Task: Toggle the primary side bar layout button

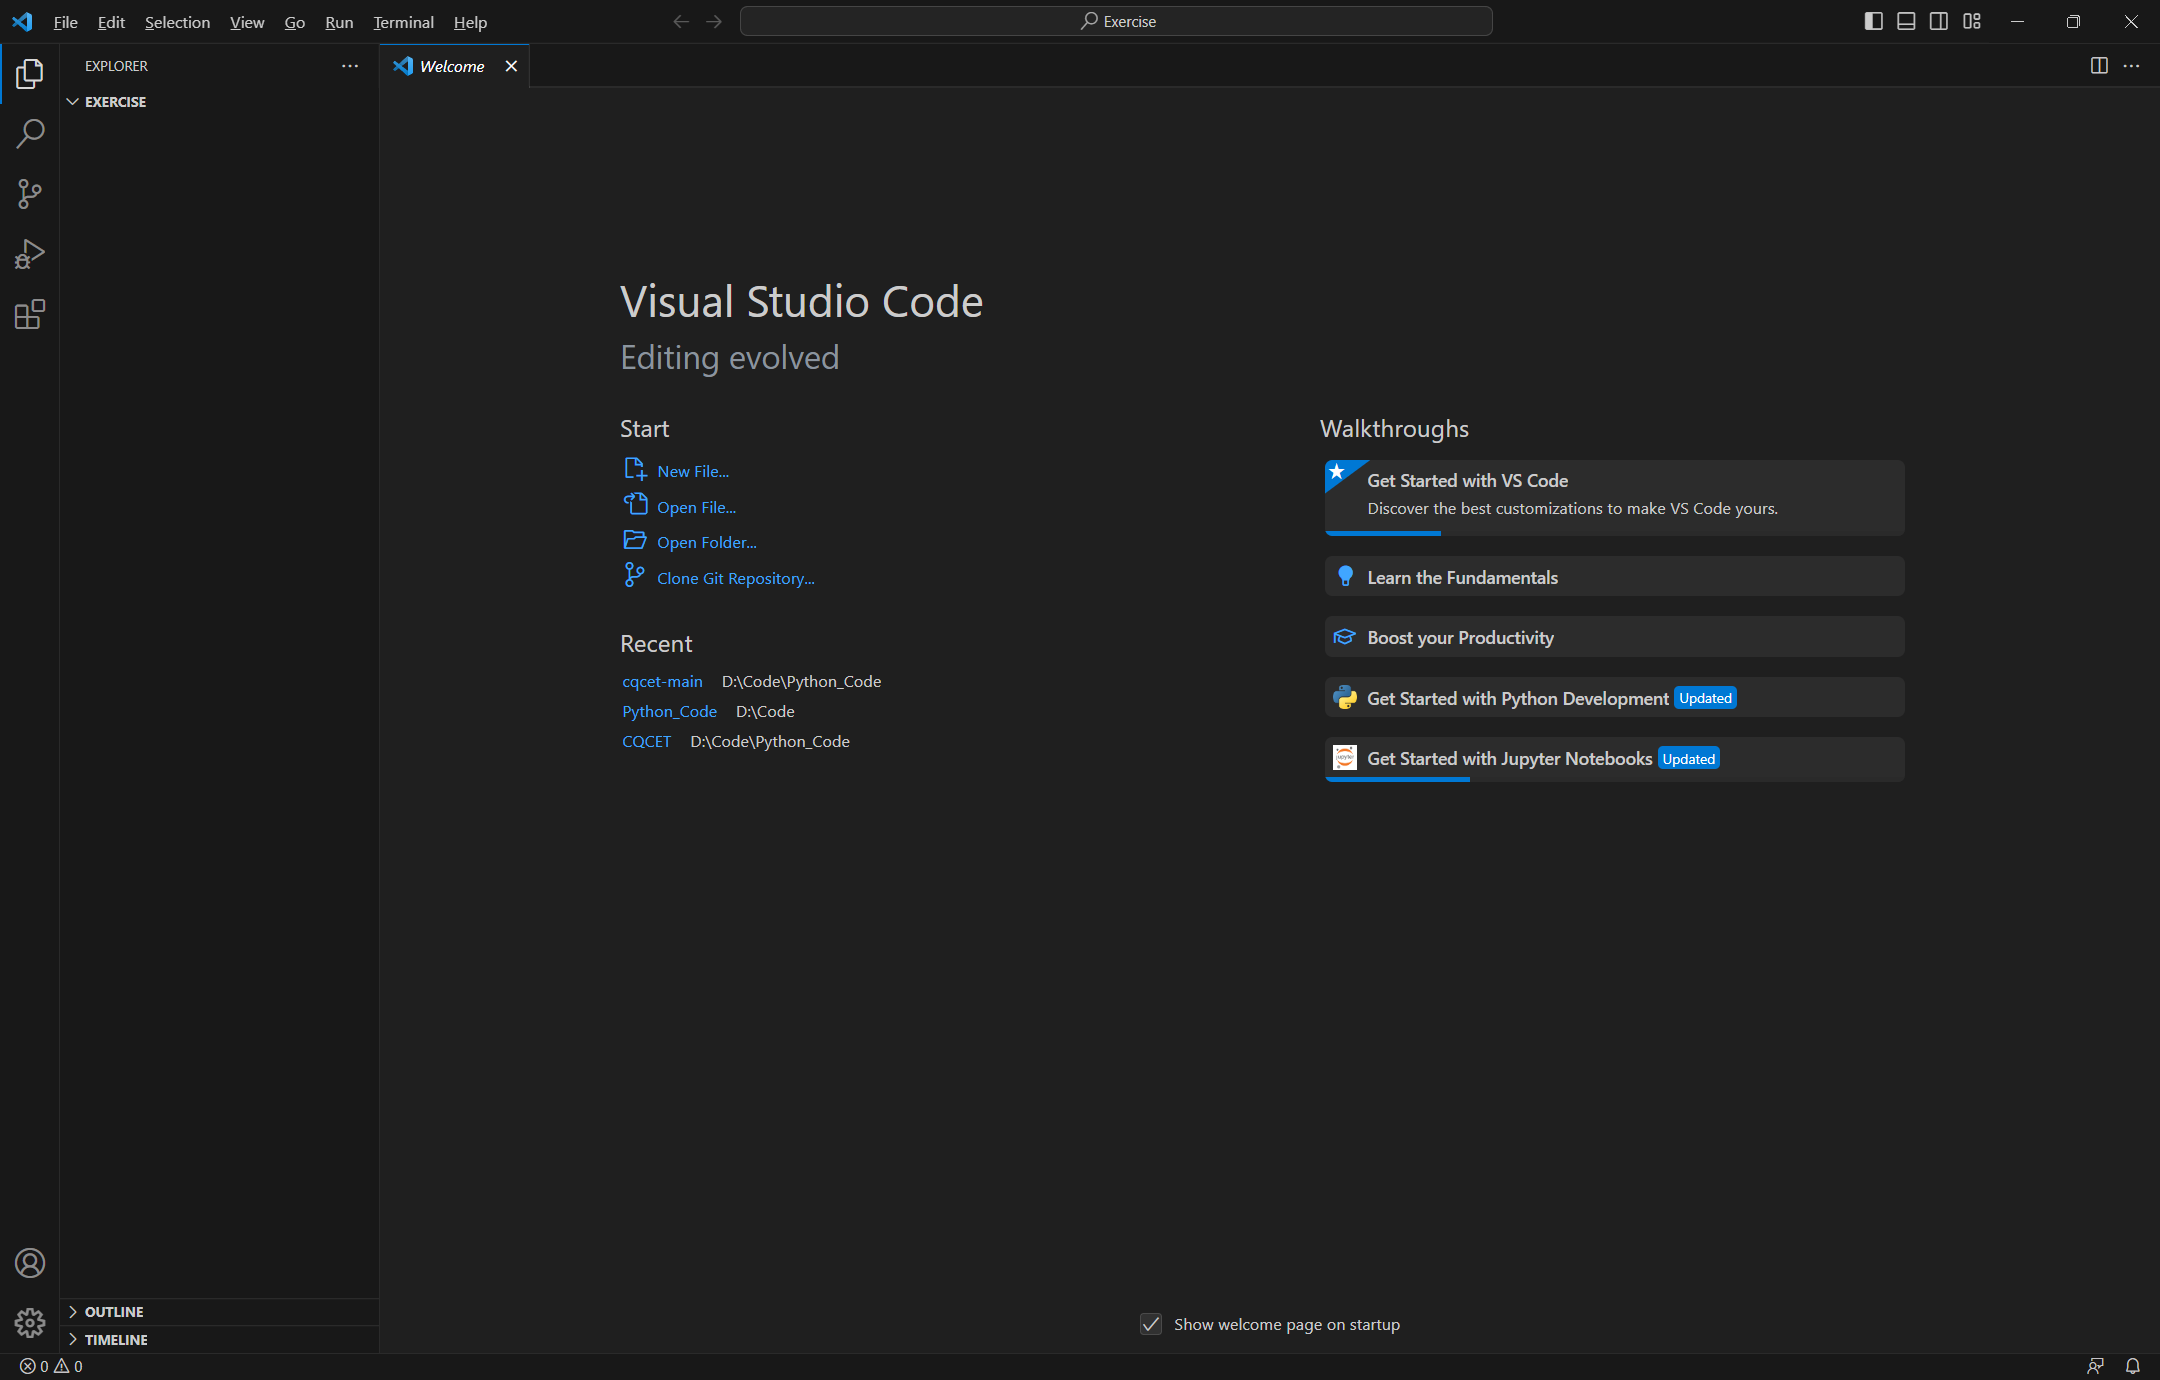Action: pyautogui.click(x=1874, y=21)
